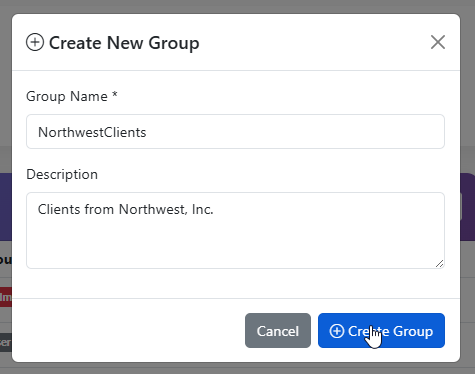This screenshot has width=475, height=374.
Task: Click the Group Name label
Action: click(x=72, y=96)
